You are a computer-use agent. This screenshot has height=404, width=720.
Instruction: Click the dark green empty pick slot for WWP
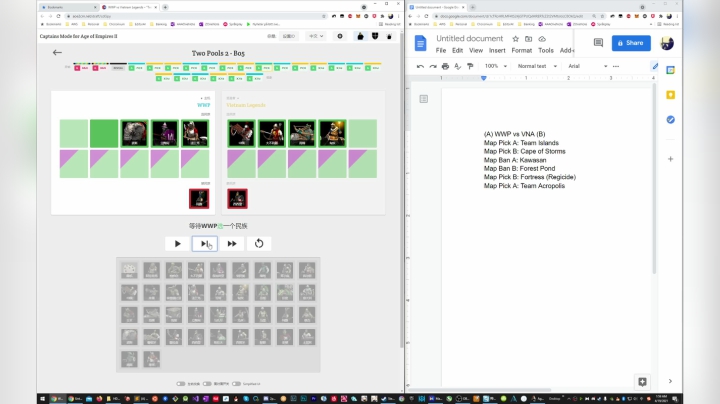pos(104,134)
